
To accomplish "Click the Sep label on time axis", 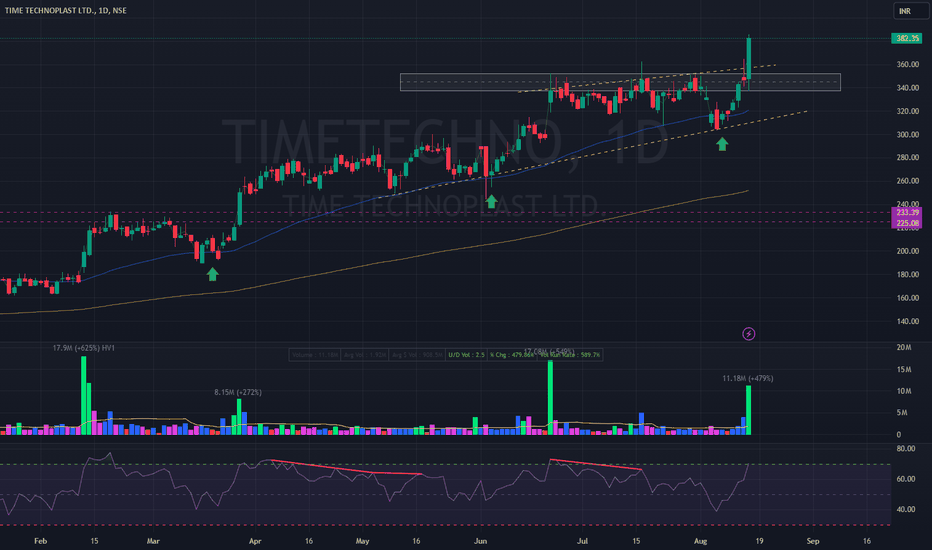I will [x=813, y=541].
